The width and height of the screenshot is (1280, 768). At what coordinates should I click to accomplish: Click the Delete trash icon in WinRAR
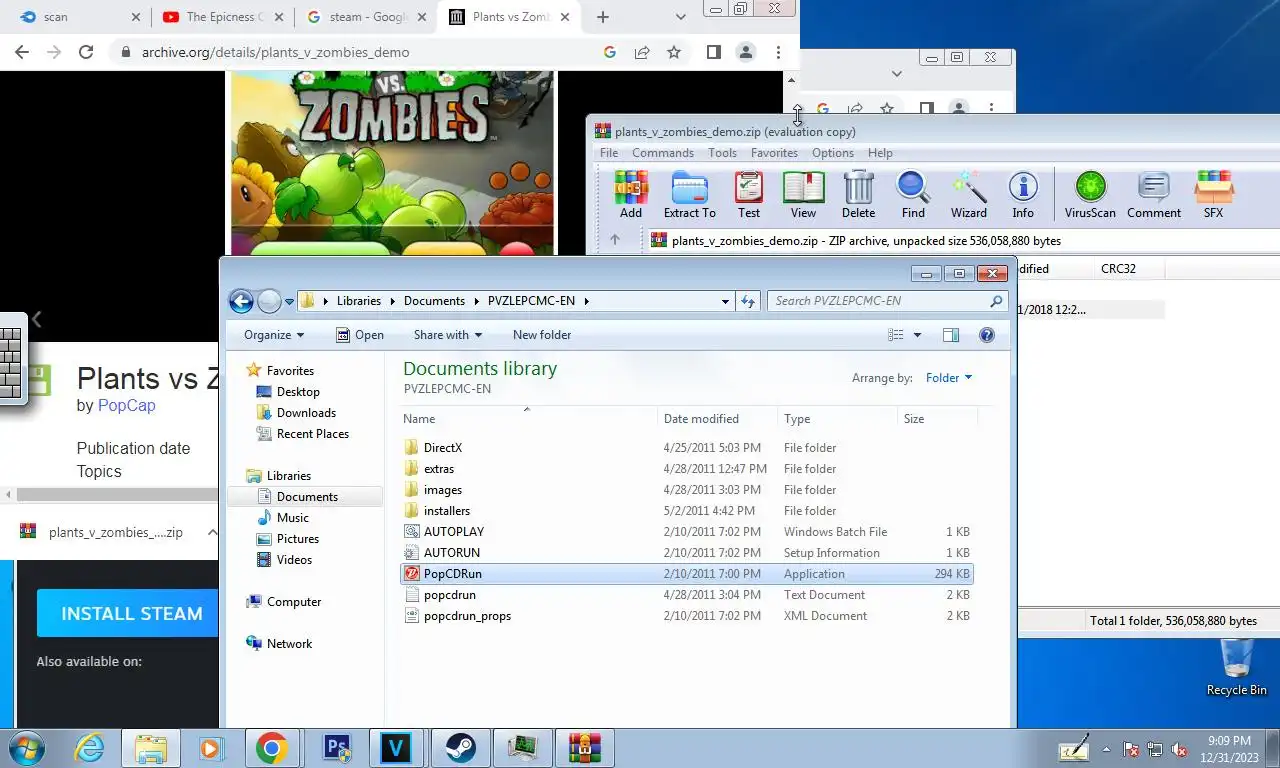pos(858,194)
